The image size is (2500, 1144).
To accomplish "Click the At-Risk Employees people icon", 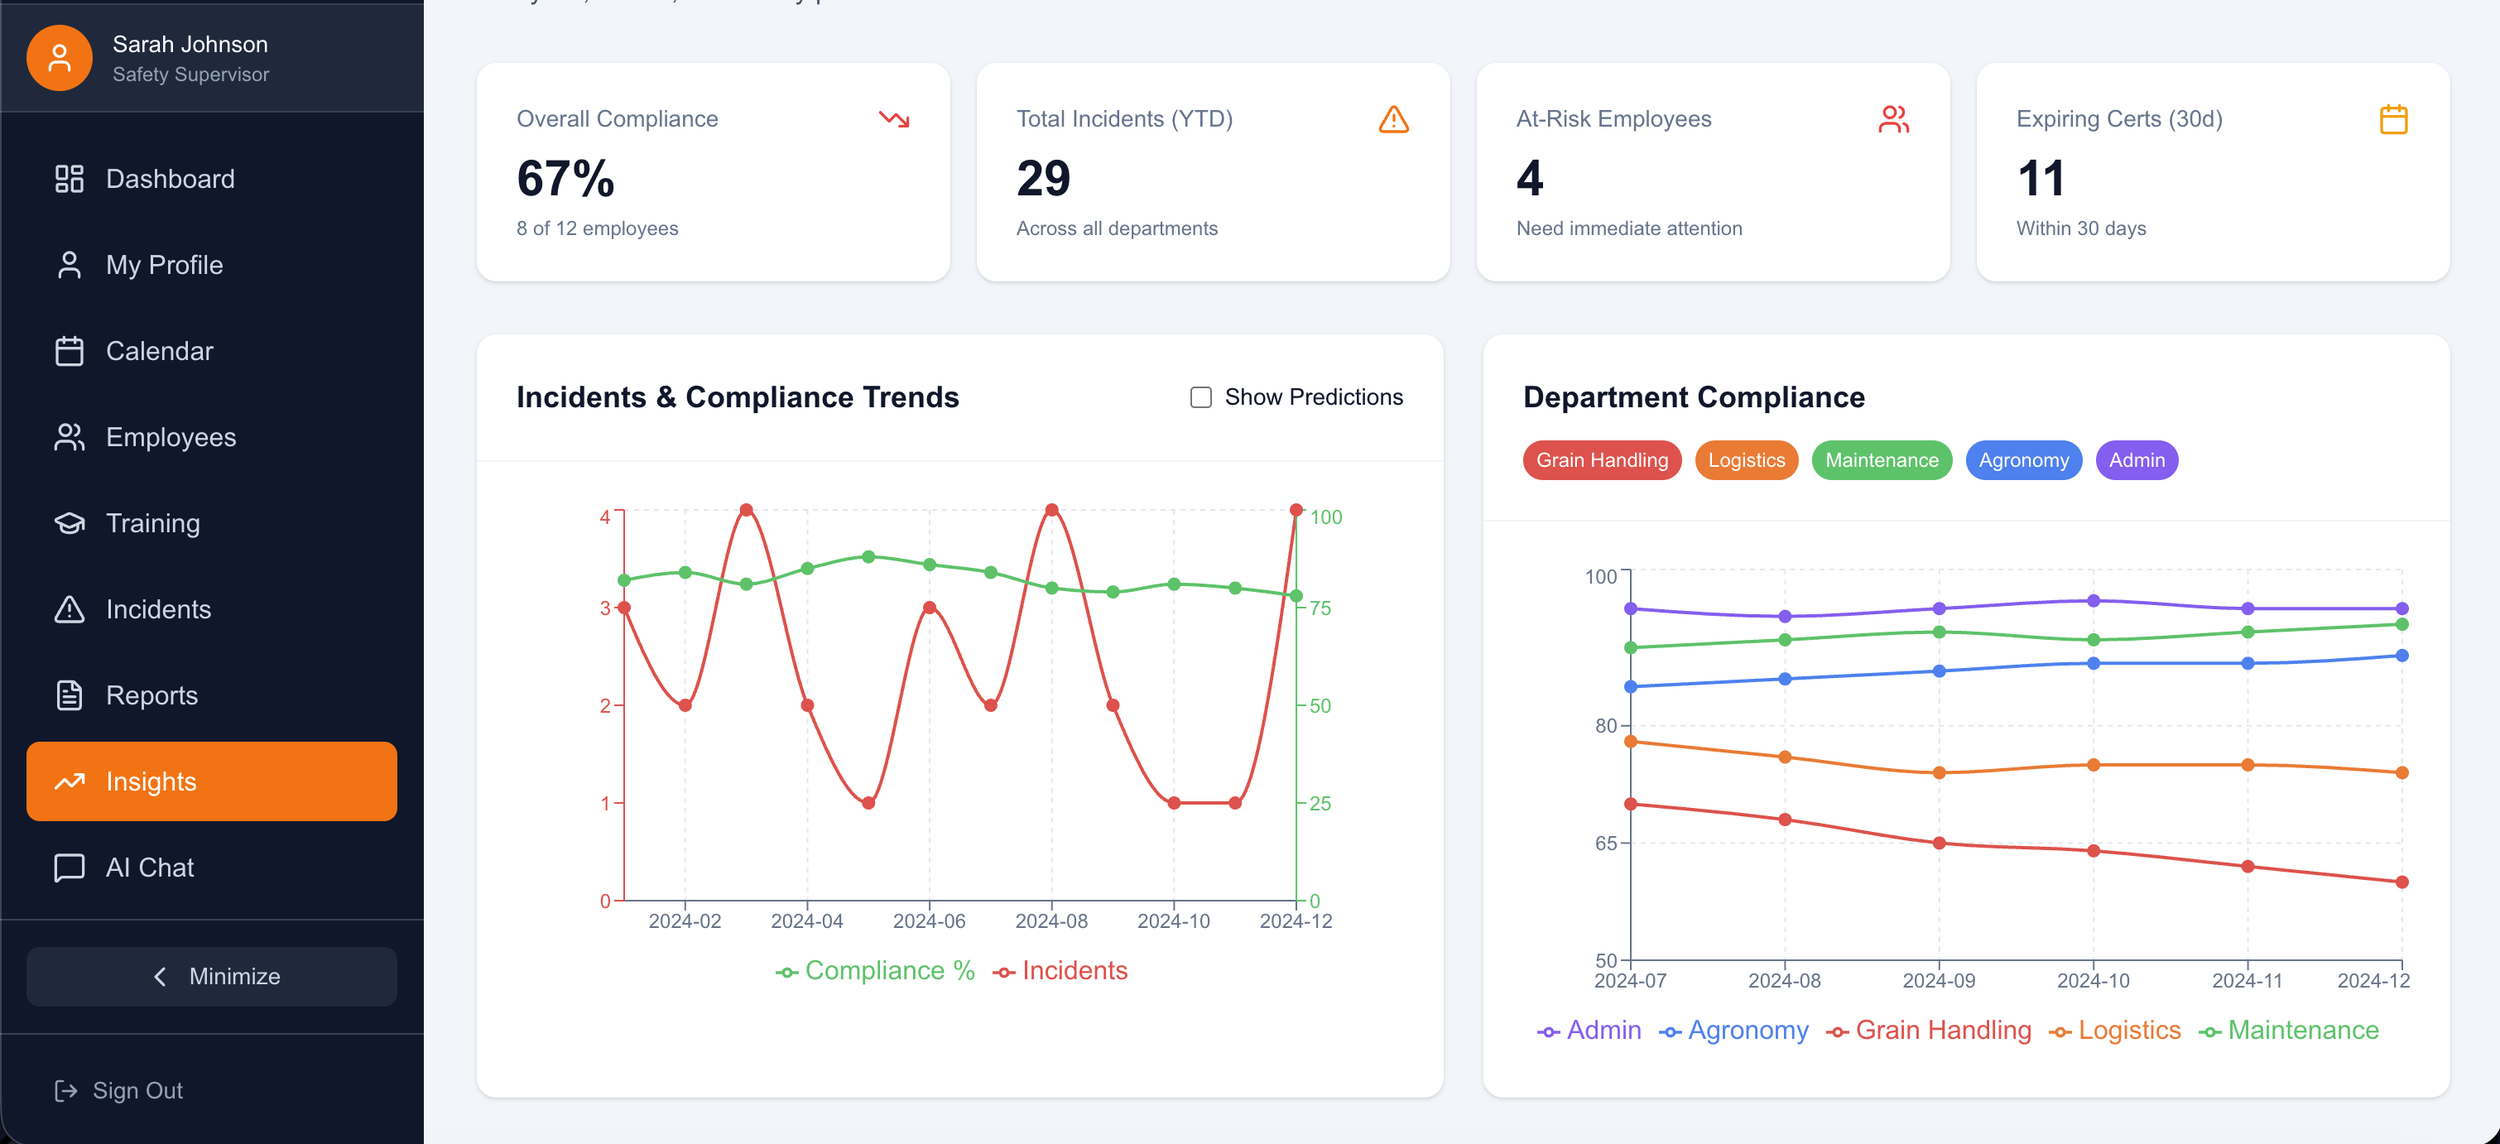I will tap(1893, 119).
